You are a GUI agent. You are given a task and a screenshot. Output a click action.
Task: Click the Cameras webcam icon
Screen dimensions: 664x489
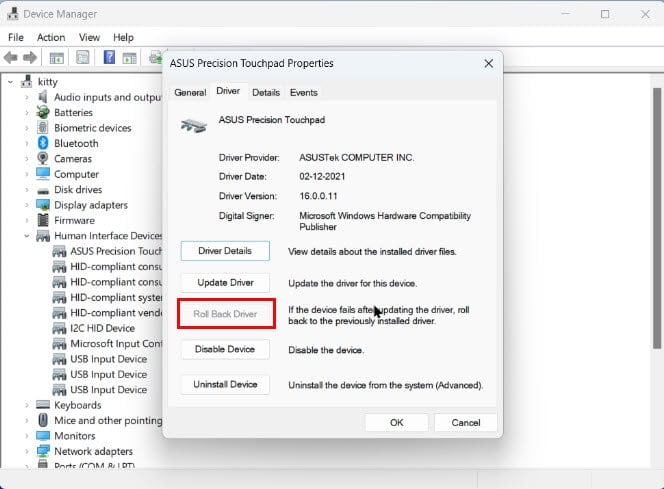[x=43, y=158]
